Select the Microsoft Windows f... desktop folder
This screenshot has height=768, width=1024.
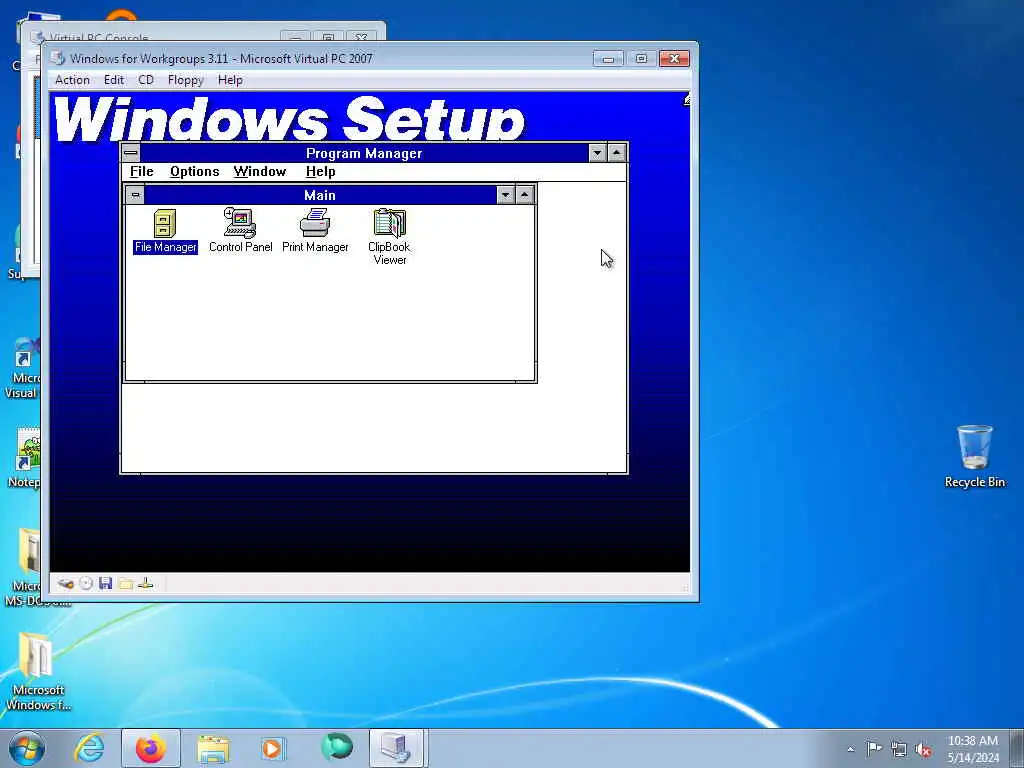[38, 671]
